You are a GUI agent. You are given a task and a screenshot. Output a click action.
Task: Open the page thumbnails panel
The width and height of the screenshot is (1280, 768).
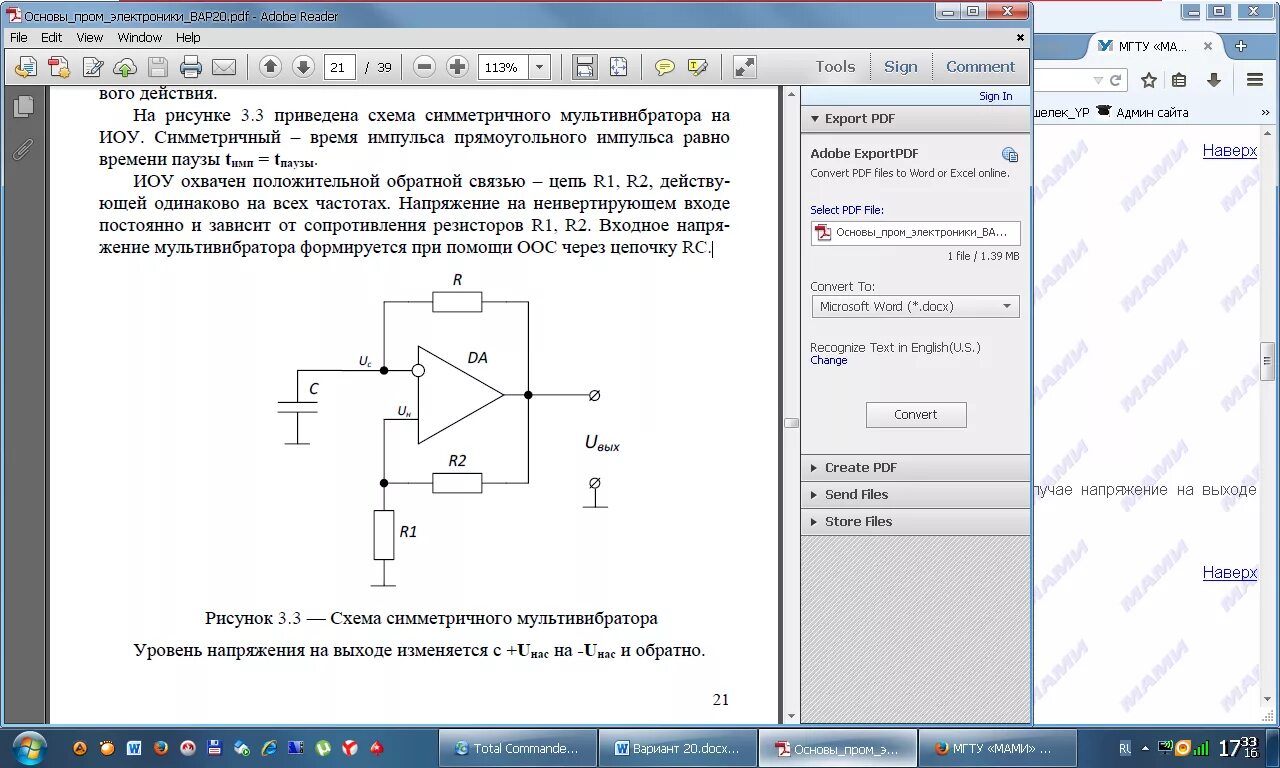point(24,106)
